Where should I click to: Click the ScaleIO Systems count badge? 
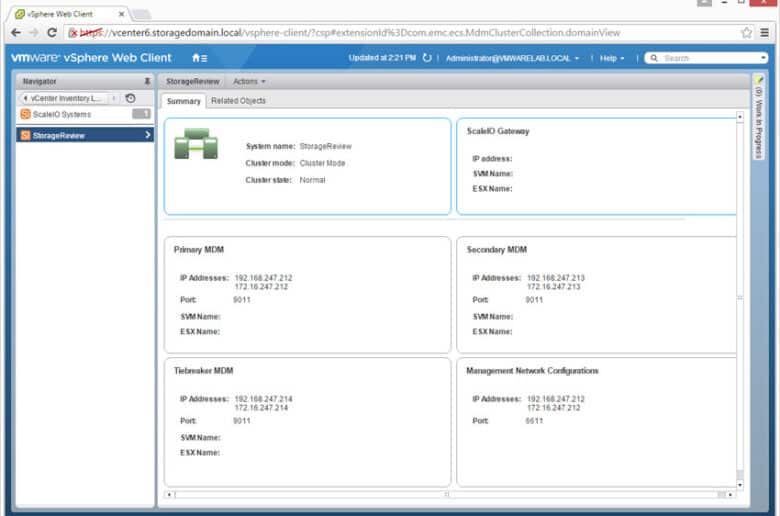[141, 114]
